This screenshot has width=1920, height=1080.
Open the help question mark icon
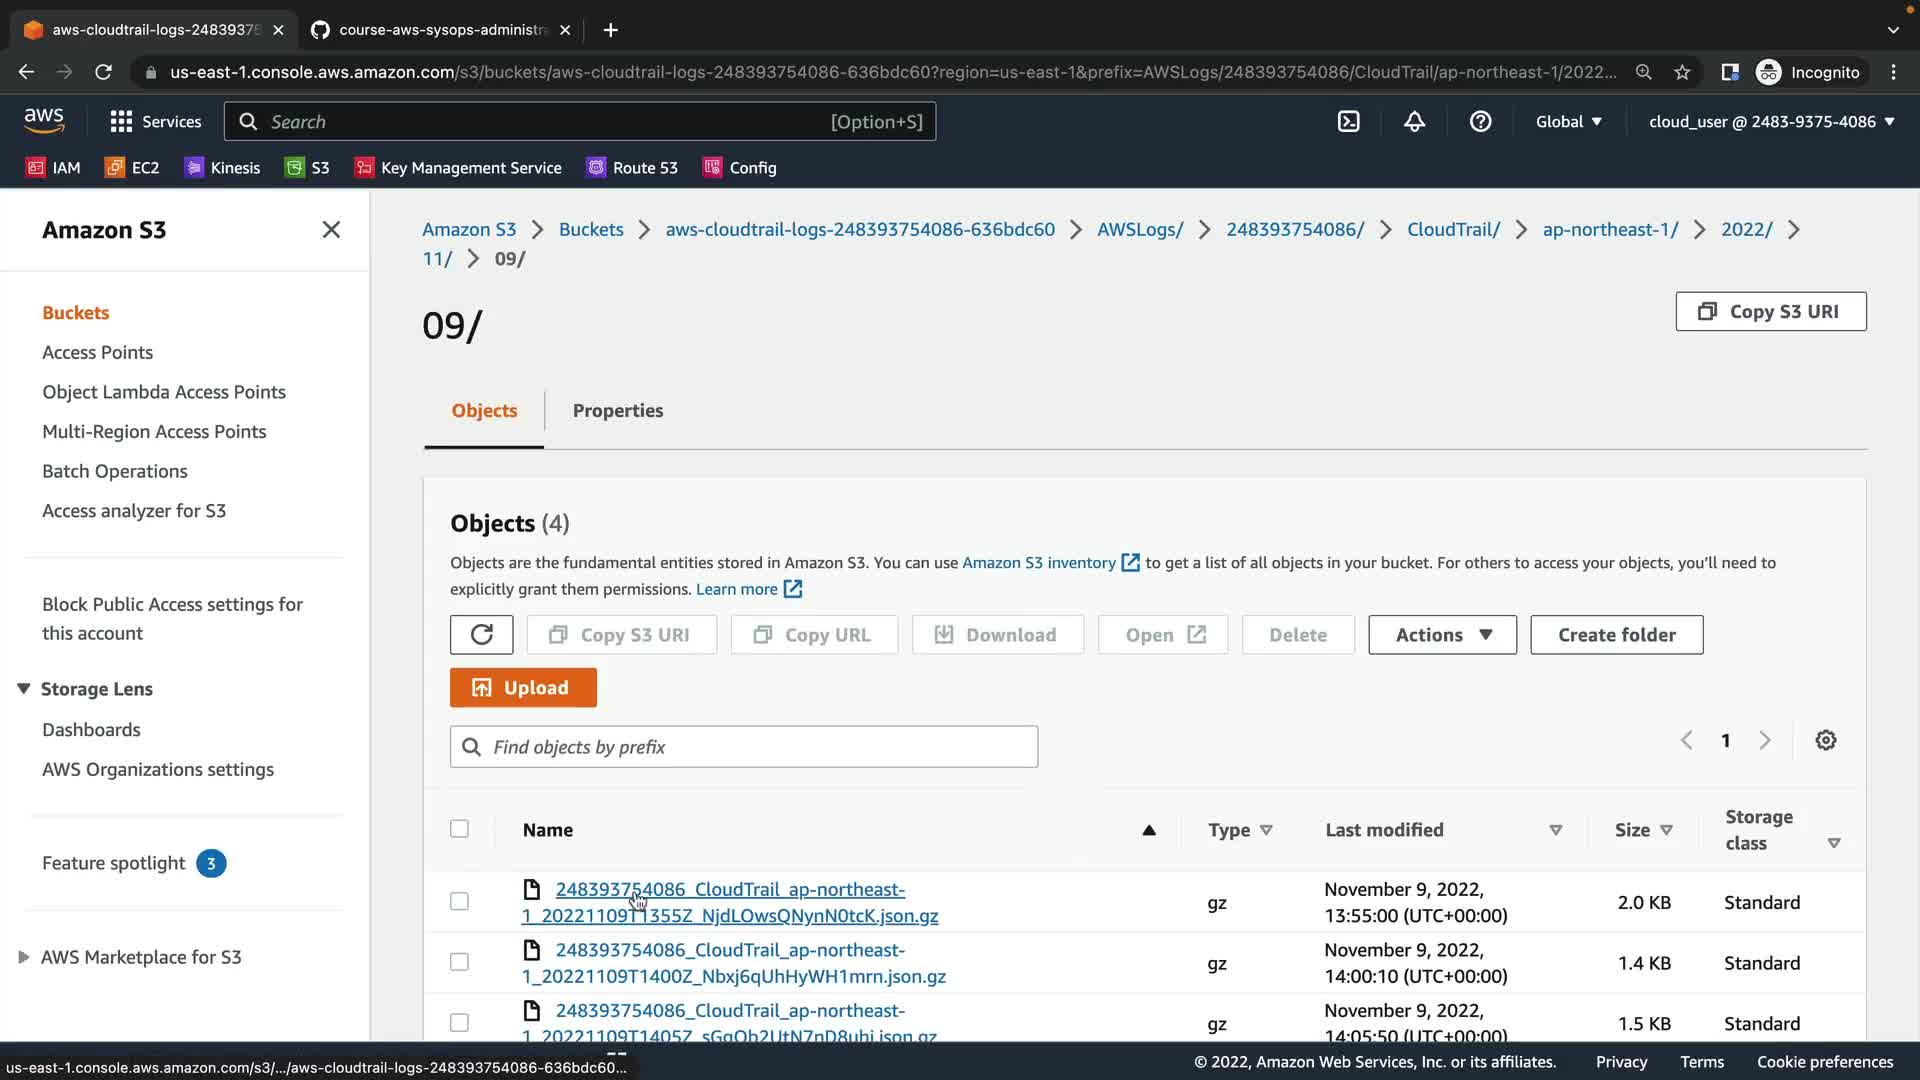coord(1480,122)
